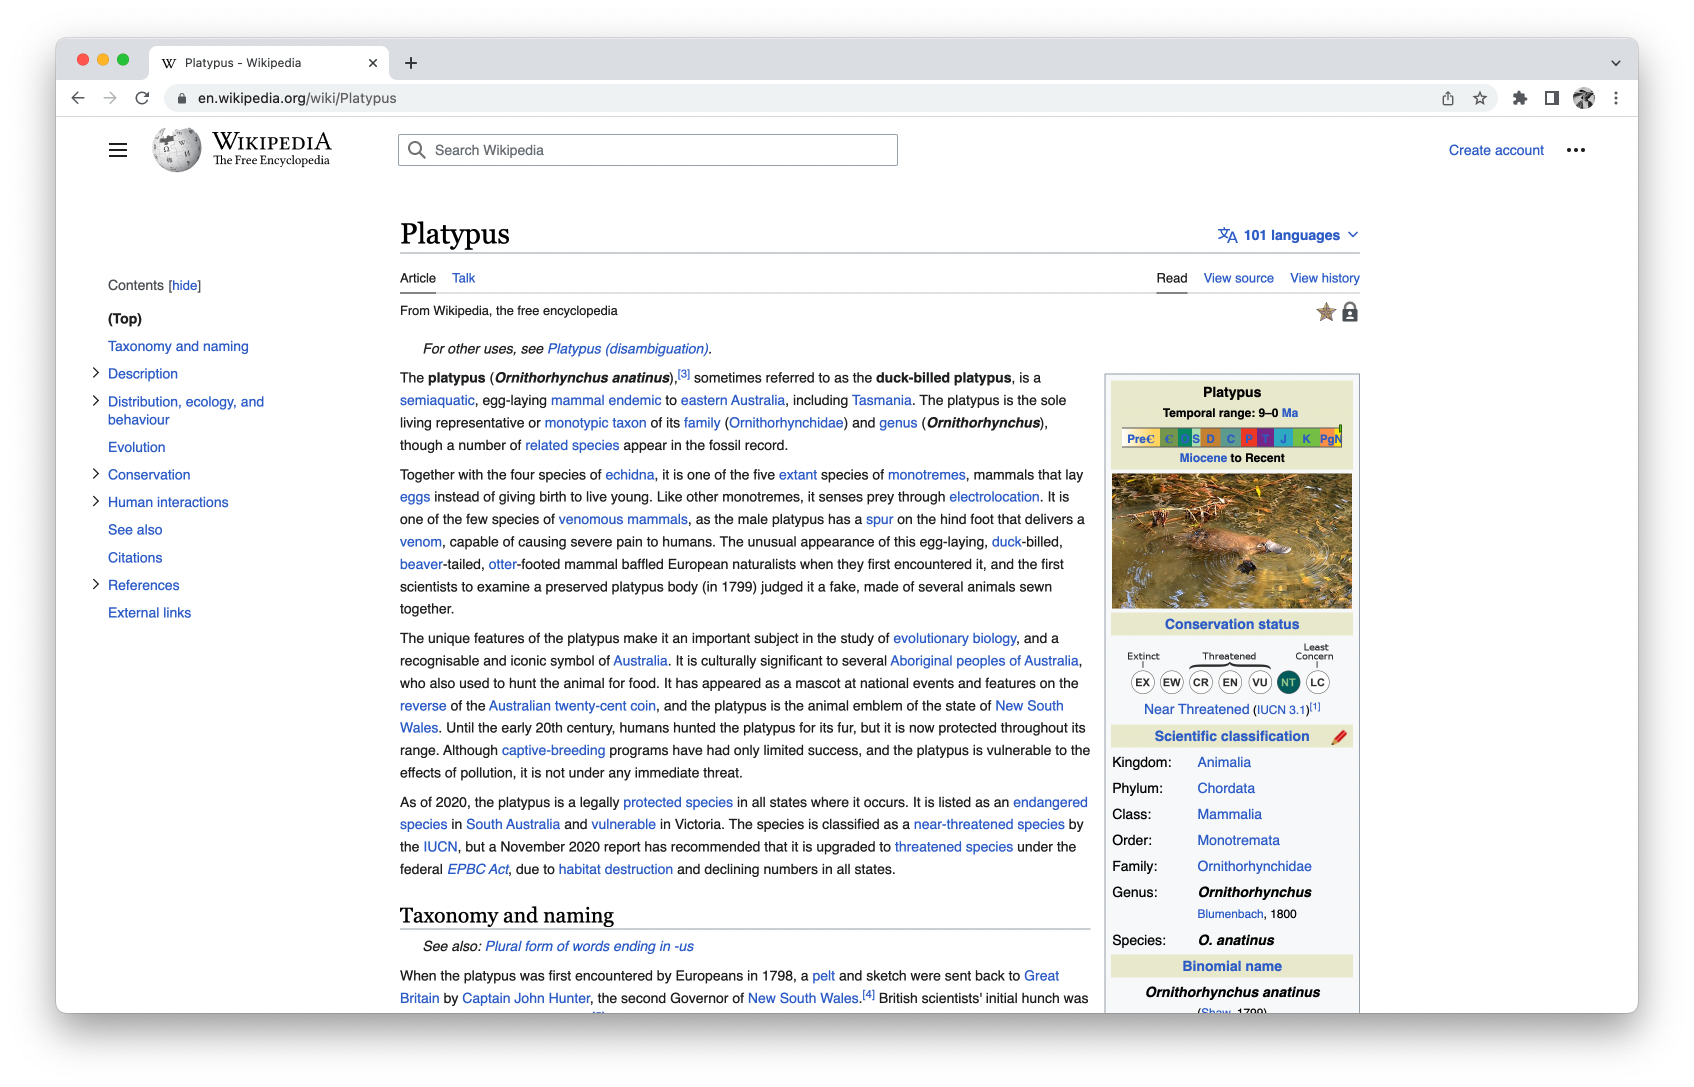
Task: Follow the echidna hyperlink
Action: 630,474
